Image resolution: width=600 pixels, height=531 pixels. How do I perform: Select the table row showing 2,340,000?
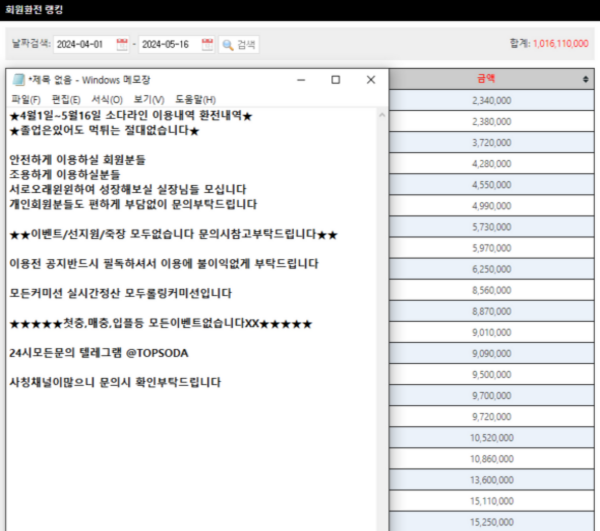[x=491, y=100]
